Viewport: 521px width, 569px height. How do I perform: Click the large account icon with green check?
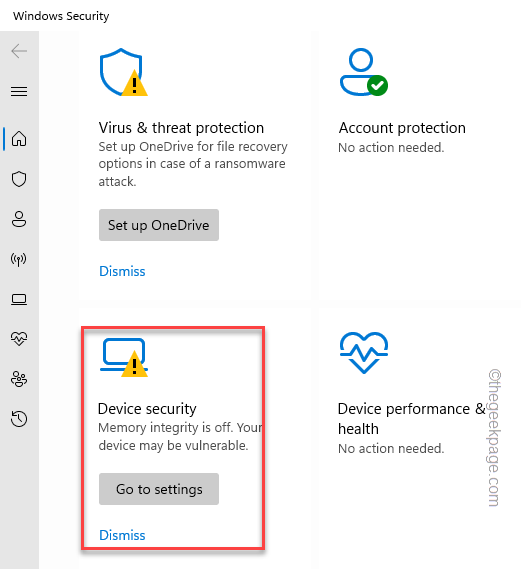[364, 72]
